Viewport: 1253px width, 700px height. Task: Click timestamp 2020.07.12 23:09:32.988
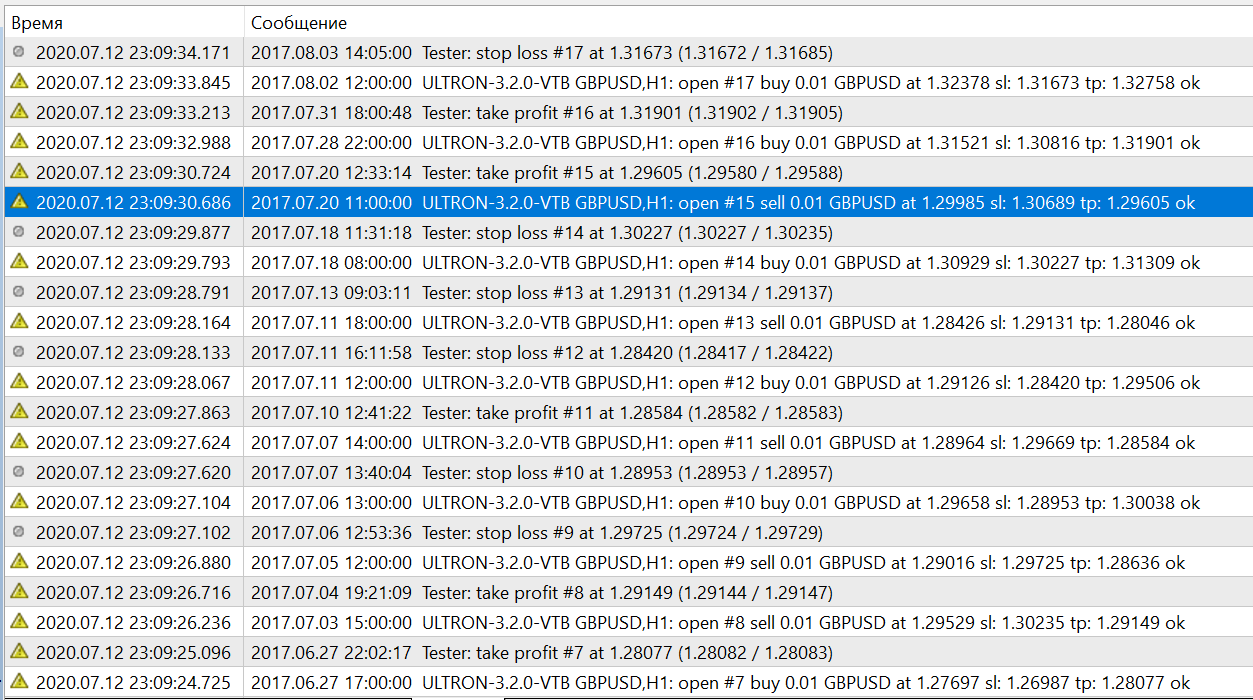tap(133, 143)
